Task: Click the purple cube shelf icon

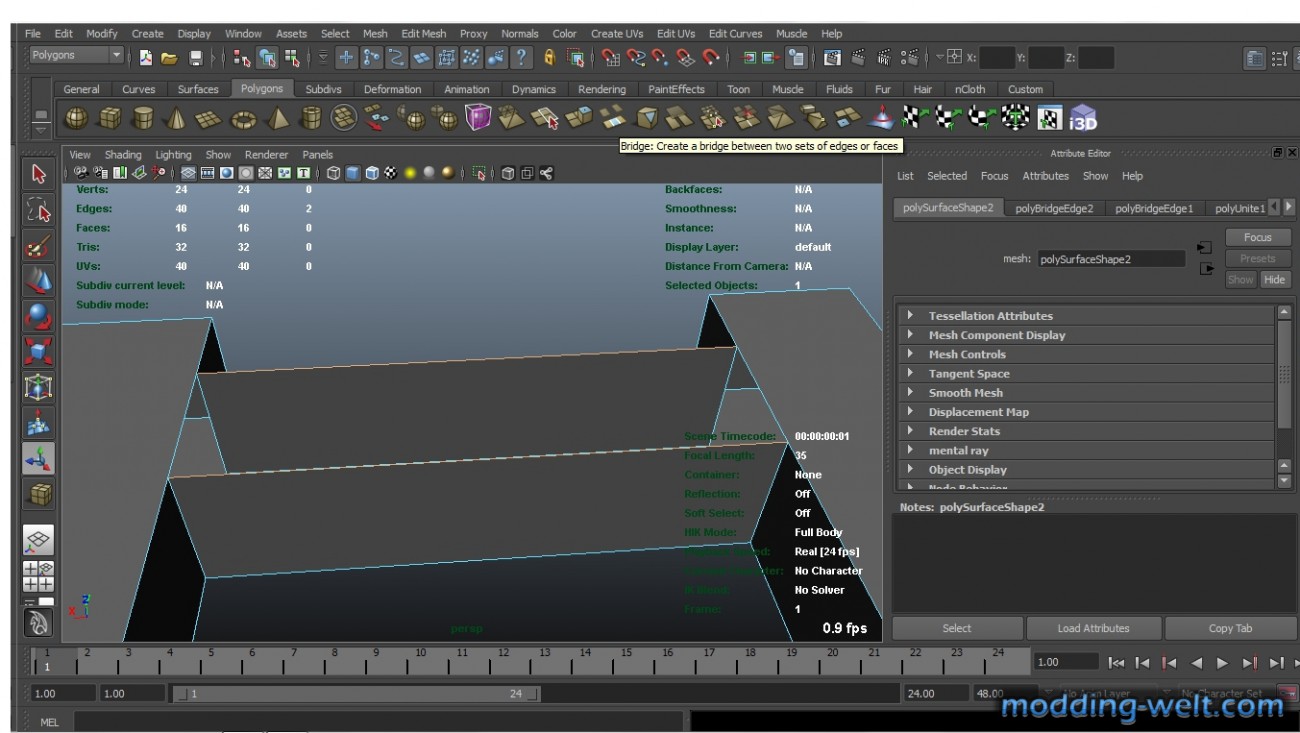Action: click(x=478, y=119)
